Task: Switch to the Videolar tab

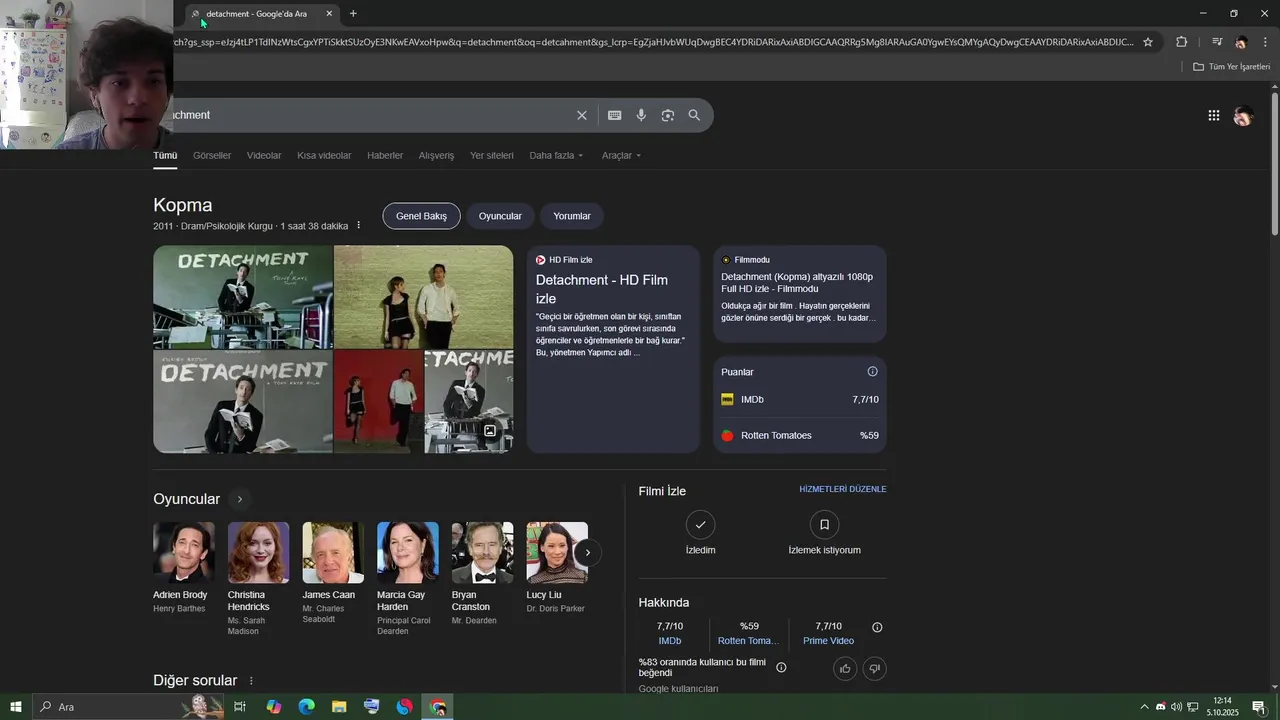Action: pyautogui.click(x=264, y=156)
